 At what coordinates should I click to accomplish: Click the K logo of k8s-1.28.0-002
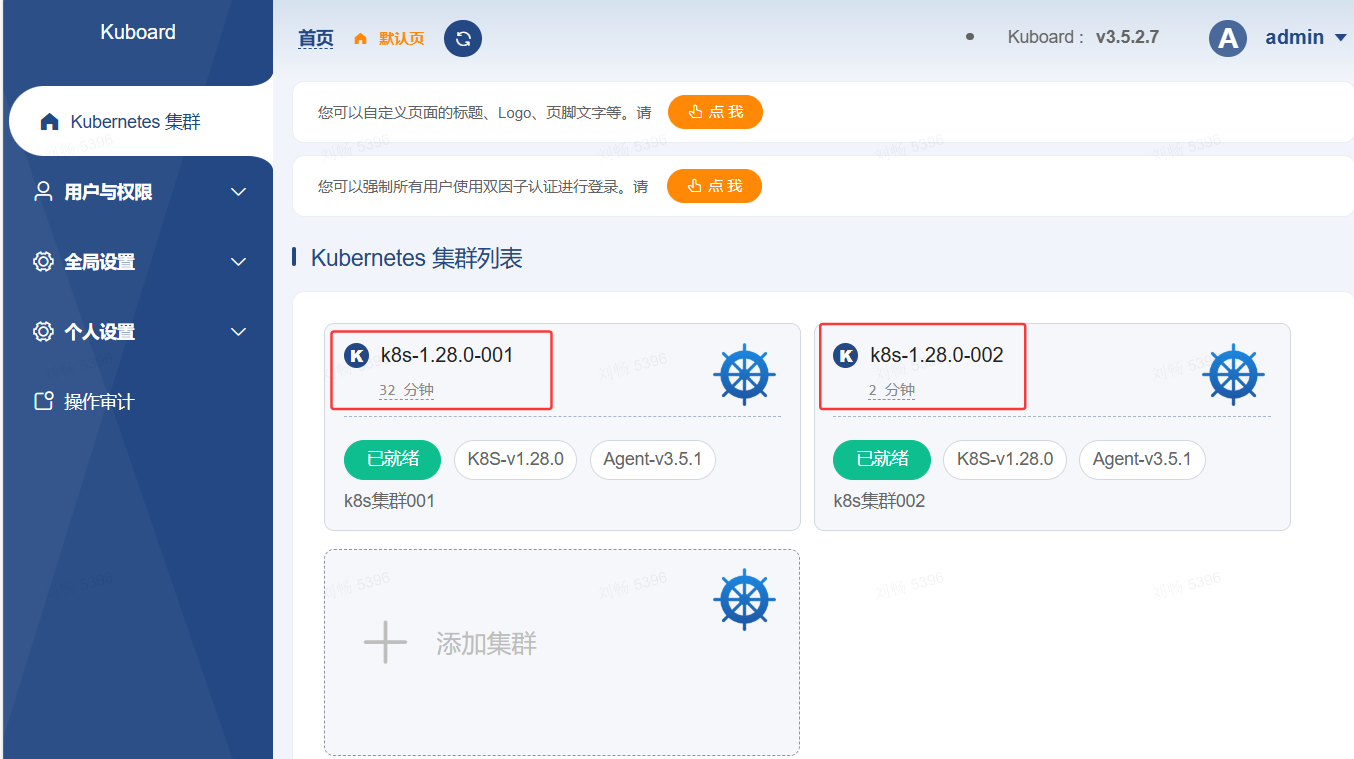(x=845, y=355)
